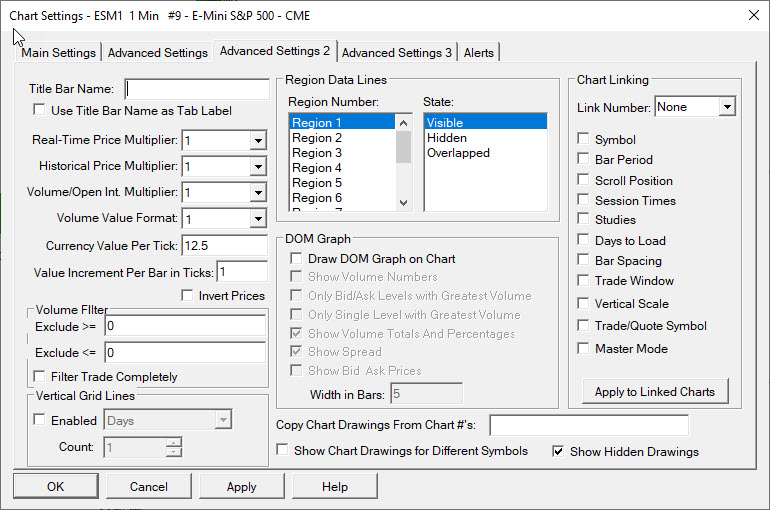Select Region 3 in the Region Number list
This screenshot has height=510, width=770.
(318, 153)
